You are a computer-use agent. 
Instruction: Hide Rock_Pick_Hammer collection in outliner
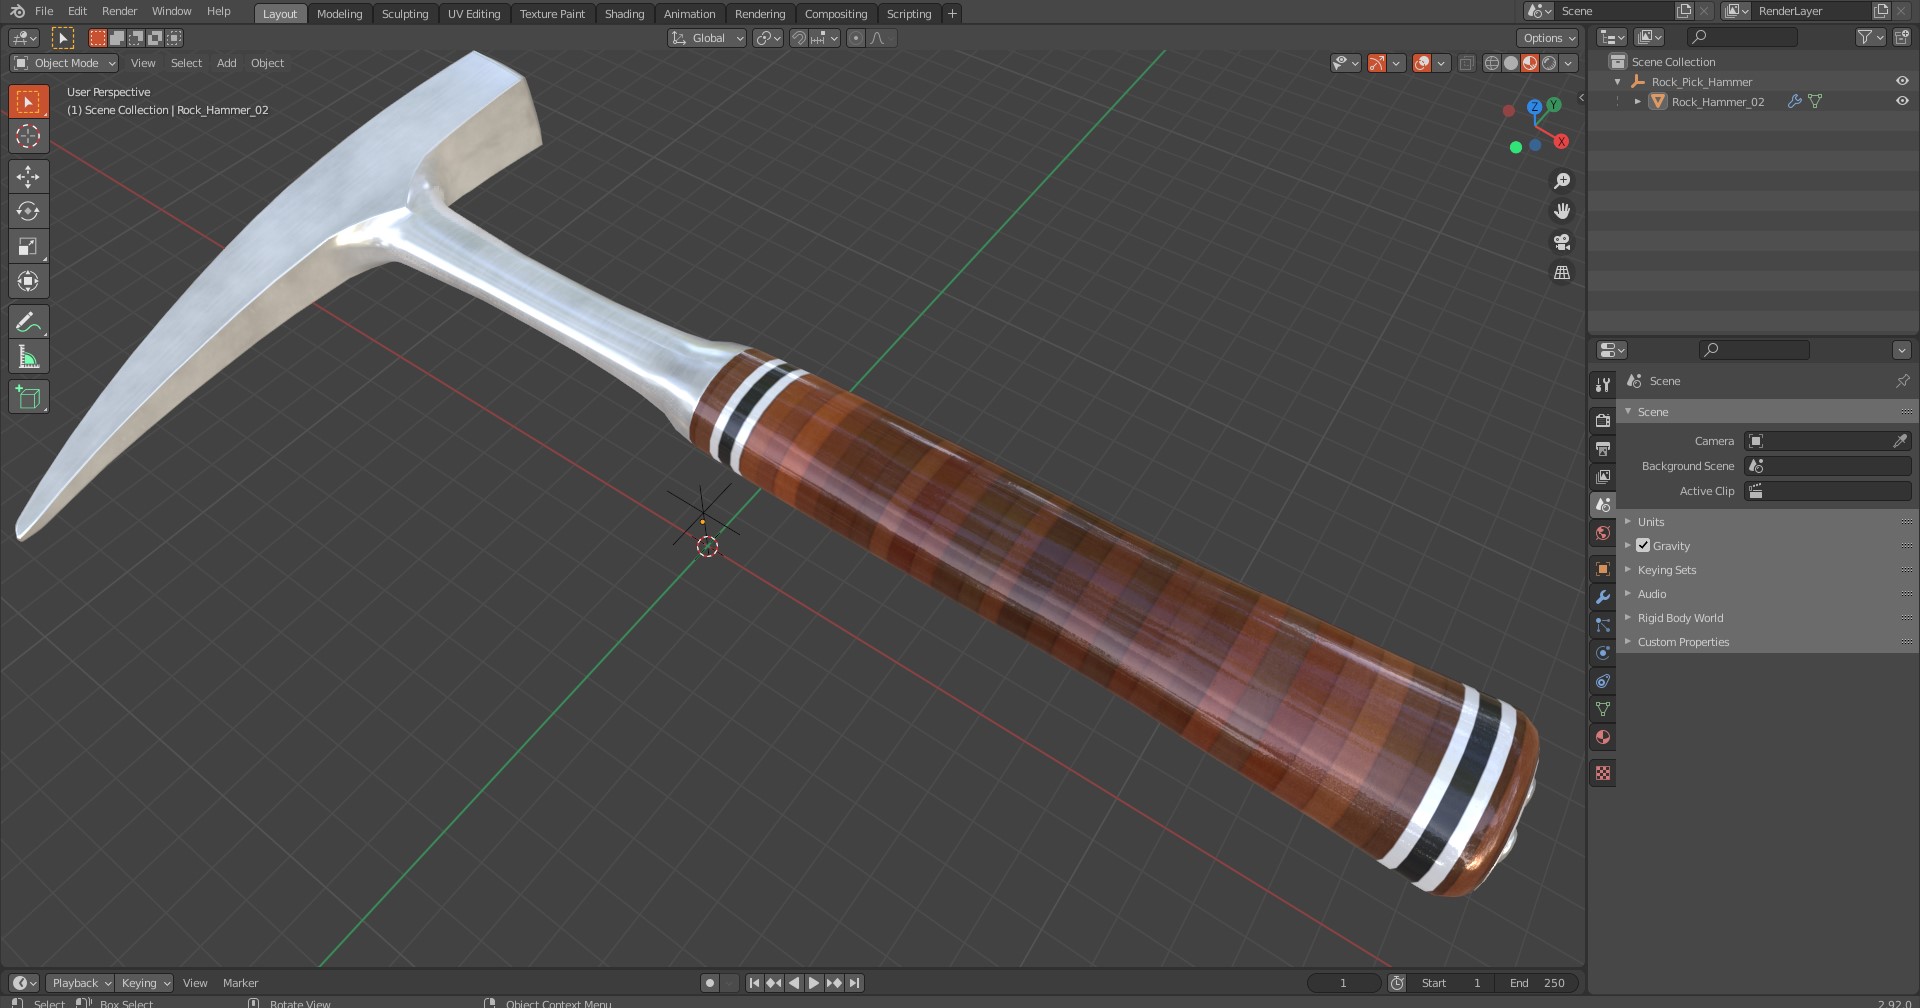[1902, 81]
